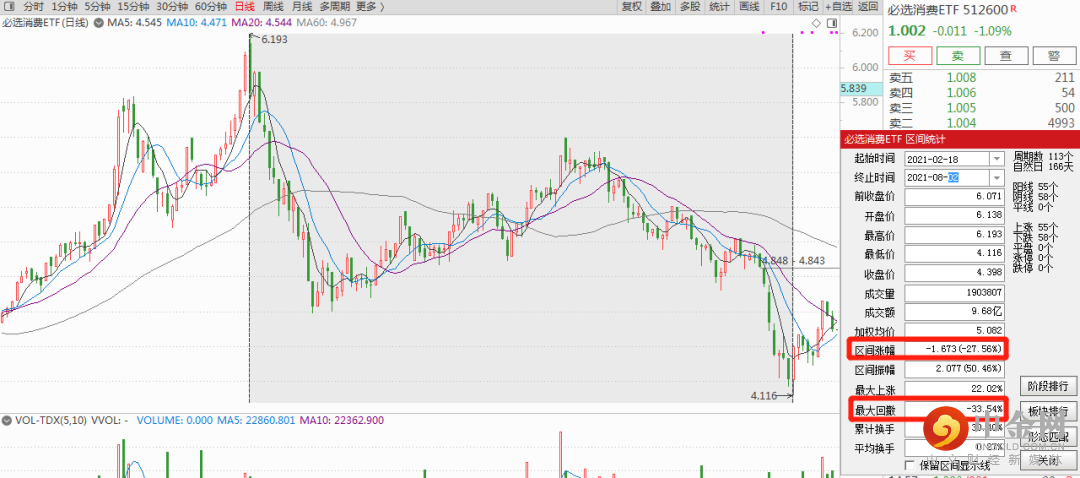Click the 前收盘价 value 6.071
Image resolution: width=1080 pixels, height=478 pixels.
click(x=954, y=197)
